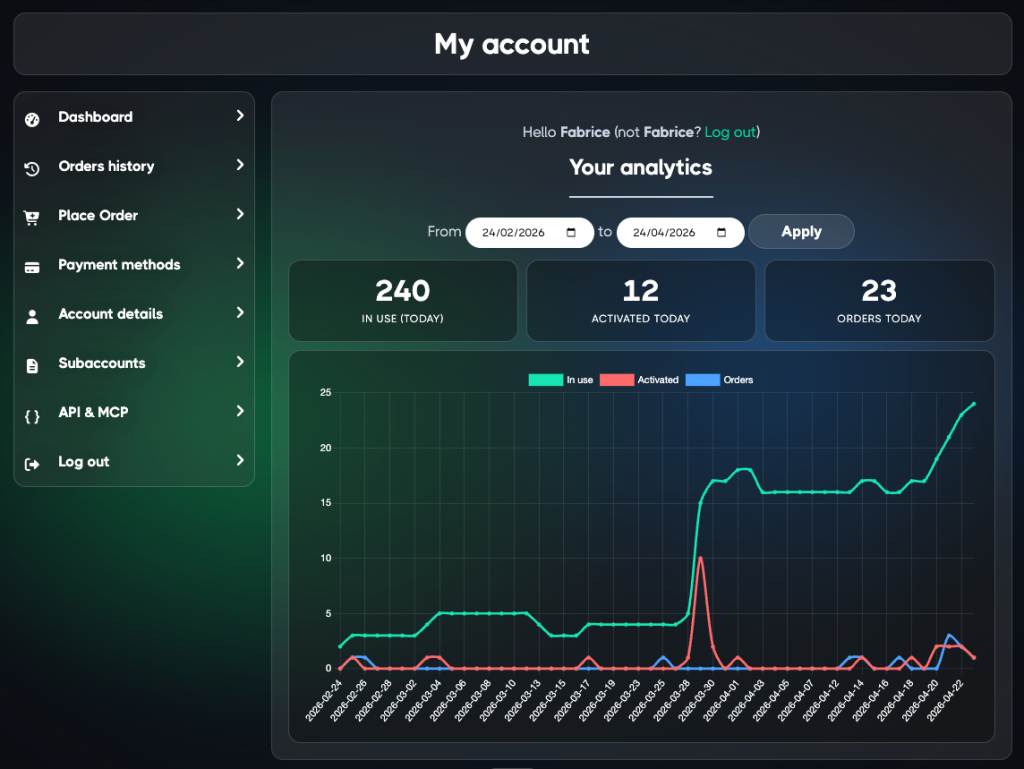Expand the Payment methods chevron arrow
The image size is (1024, 769).
point(240,264)
